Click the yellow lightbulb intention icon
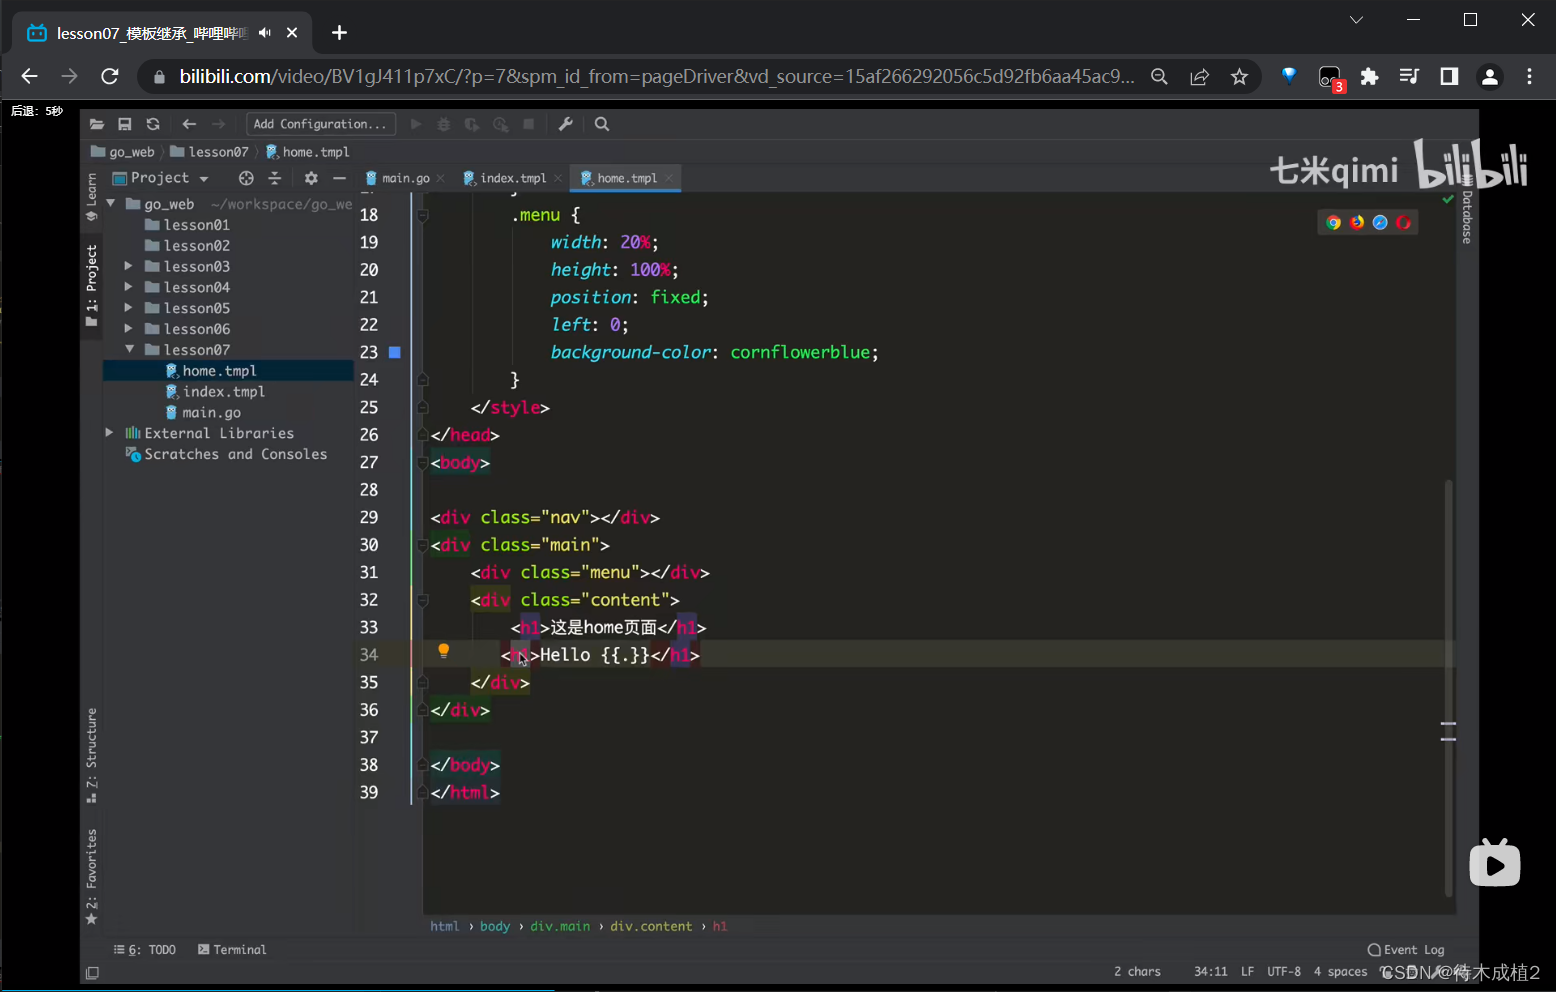Screen dimensions: 1556x992 (x=443, y=651)
